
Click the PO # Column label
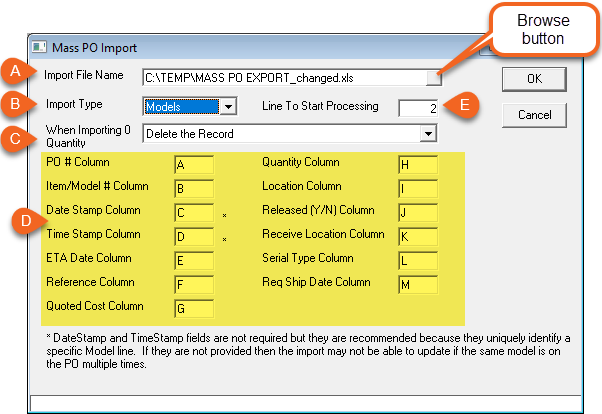point(78,162)
